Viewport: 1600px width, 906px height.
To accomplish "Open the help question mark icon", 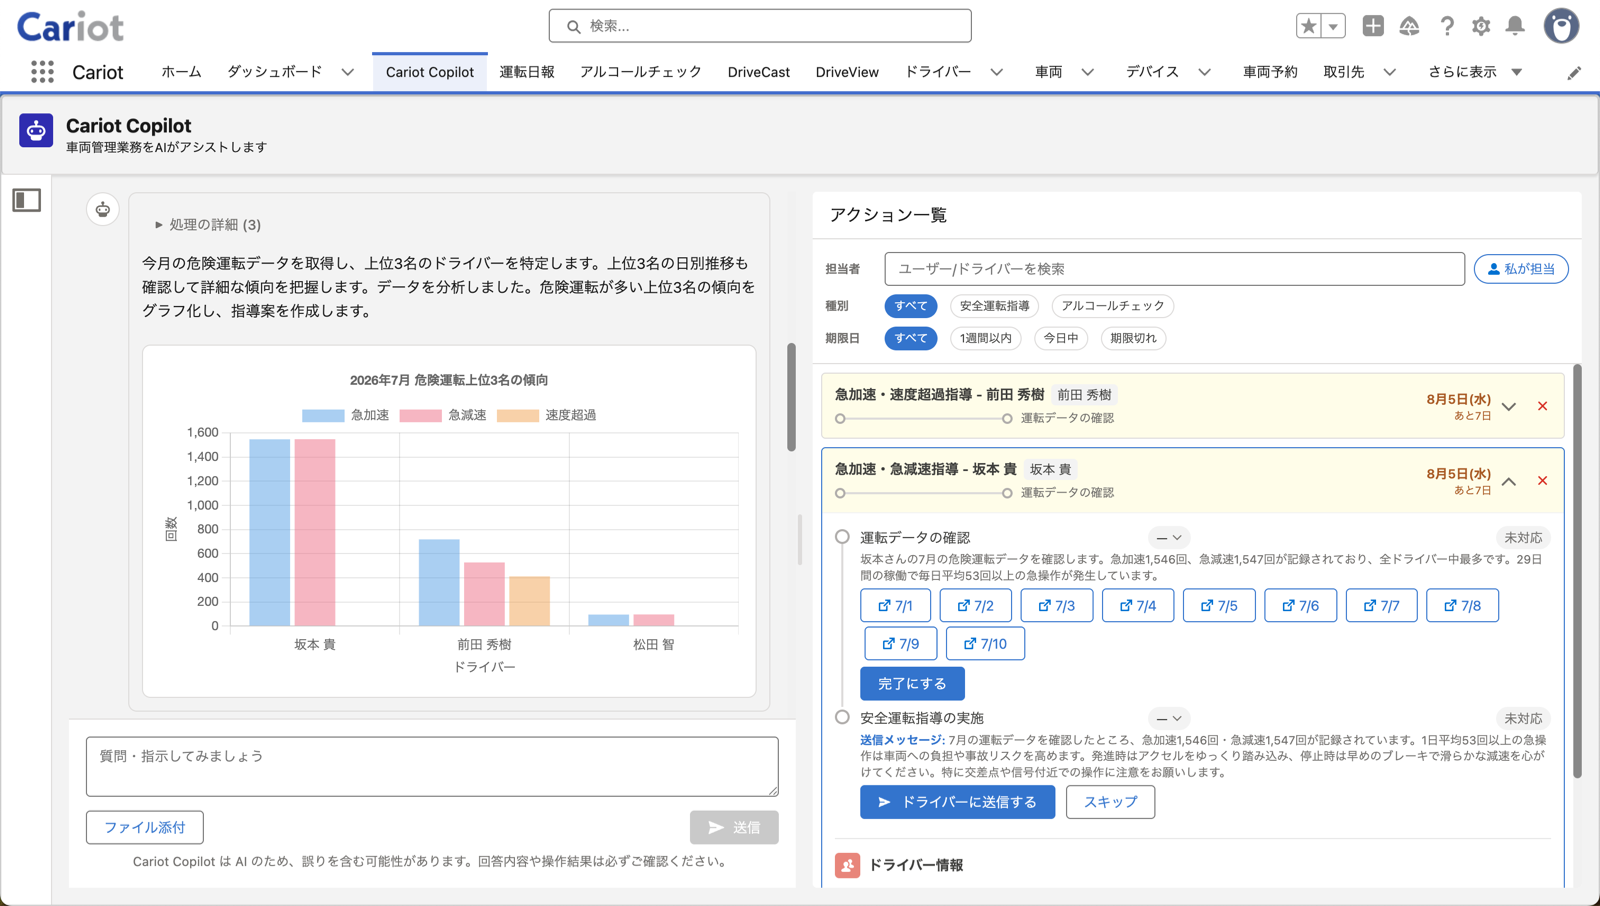I will pos(1446,26).
